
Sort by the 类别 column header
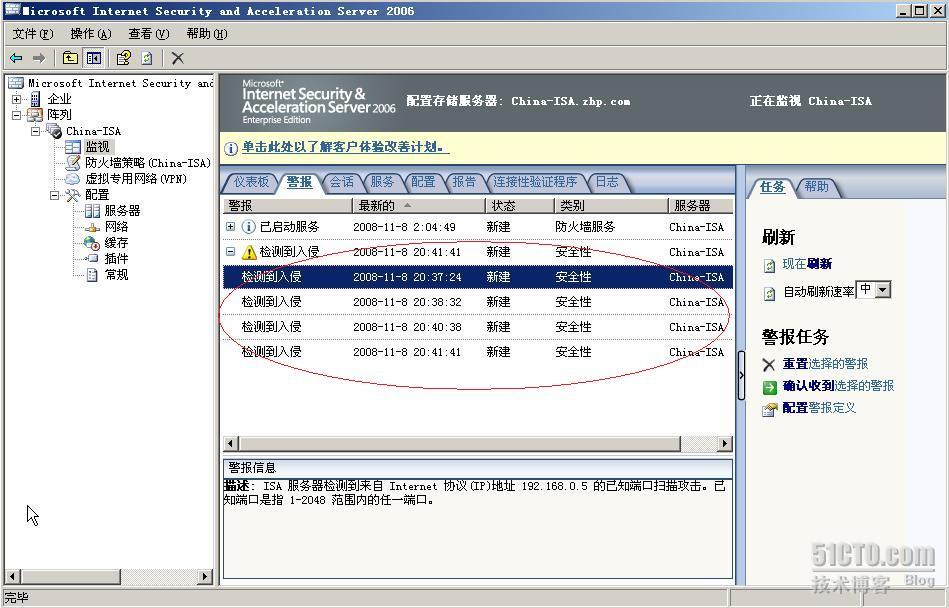click(611, 206)
